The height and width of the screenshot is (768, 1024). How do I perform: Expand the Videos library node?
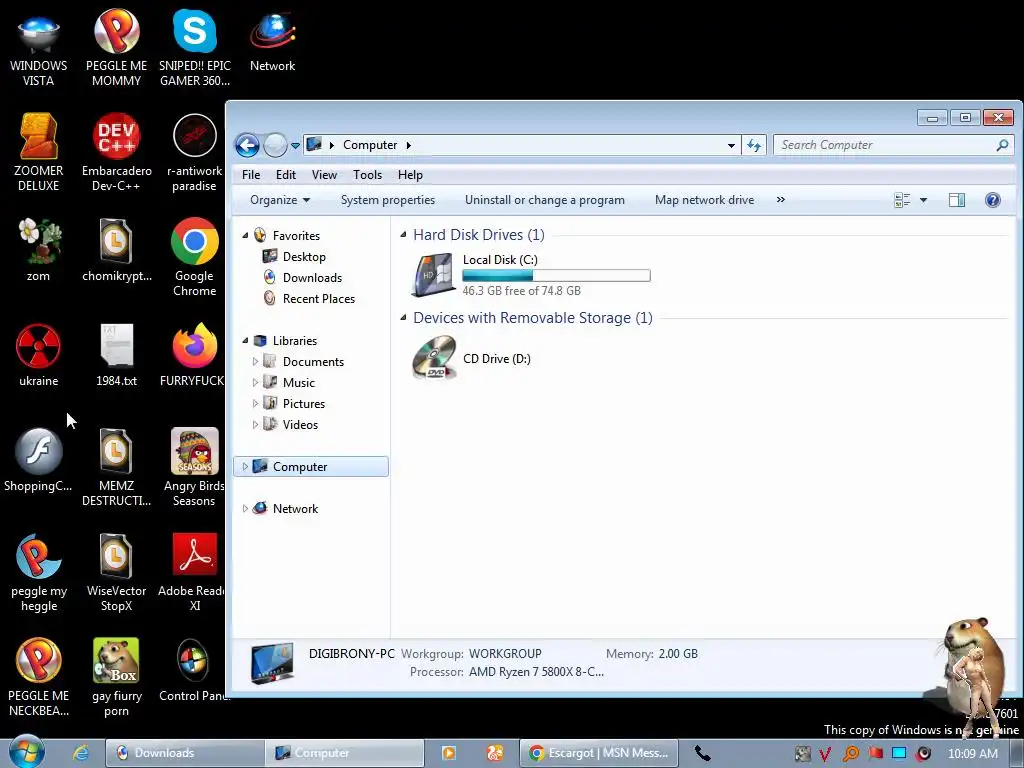(x=255, y=424)
